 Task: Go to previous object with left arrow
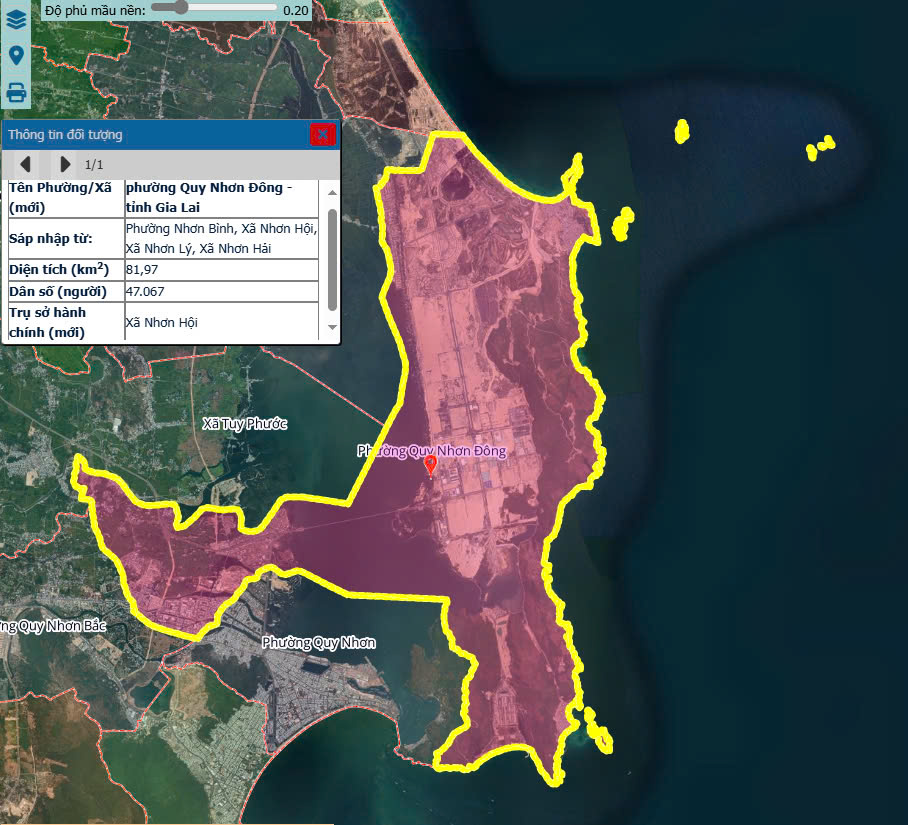[x=26, y=164]
